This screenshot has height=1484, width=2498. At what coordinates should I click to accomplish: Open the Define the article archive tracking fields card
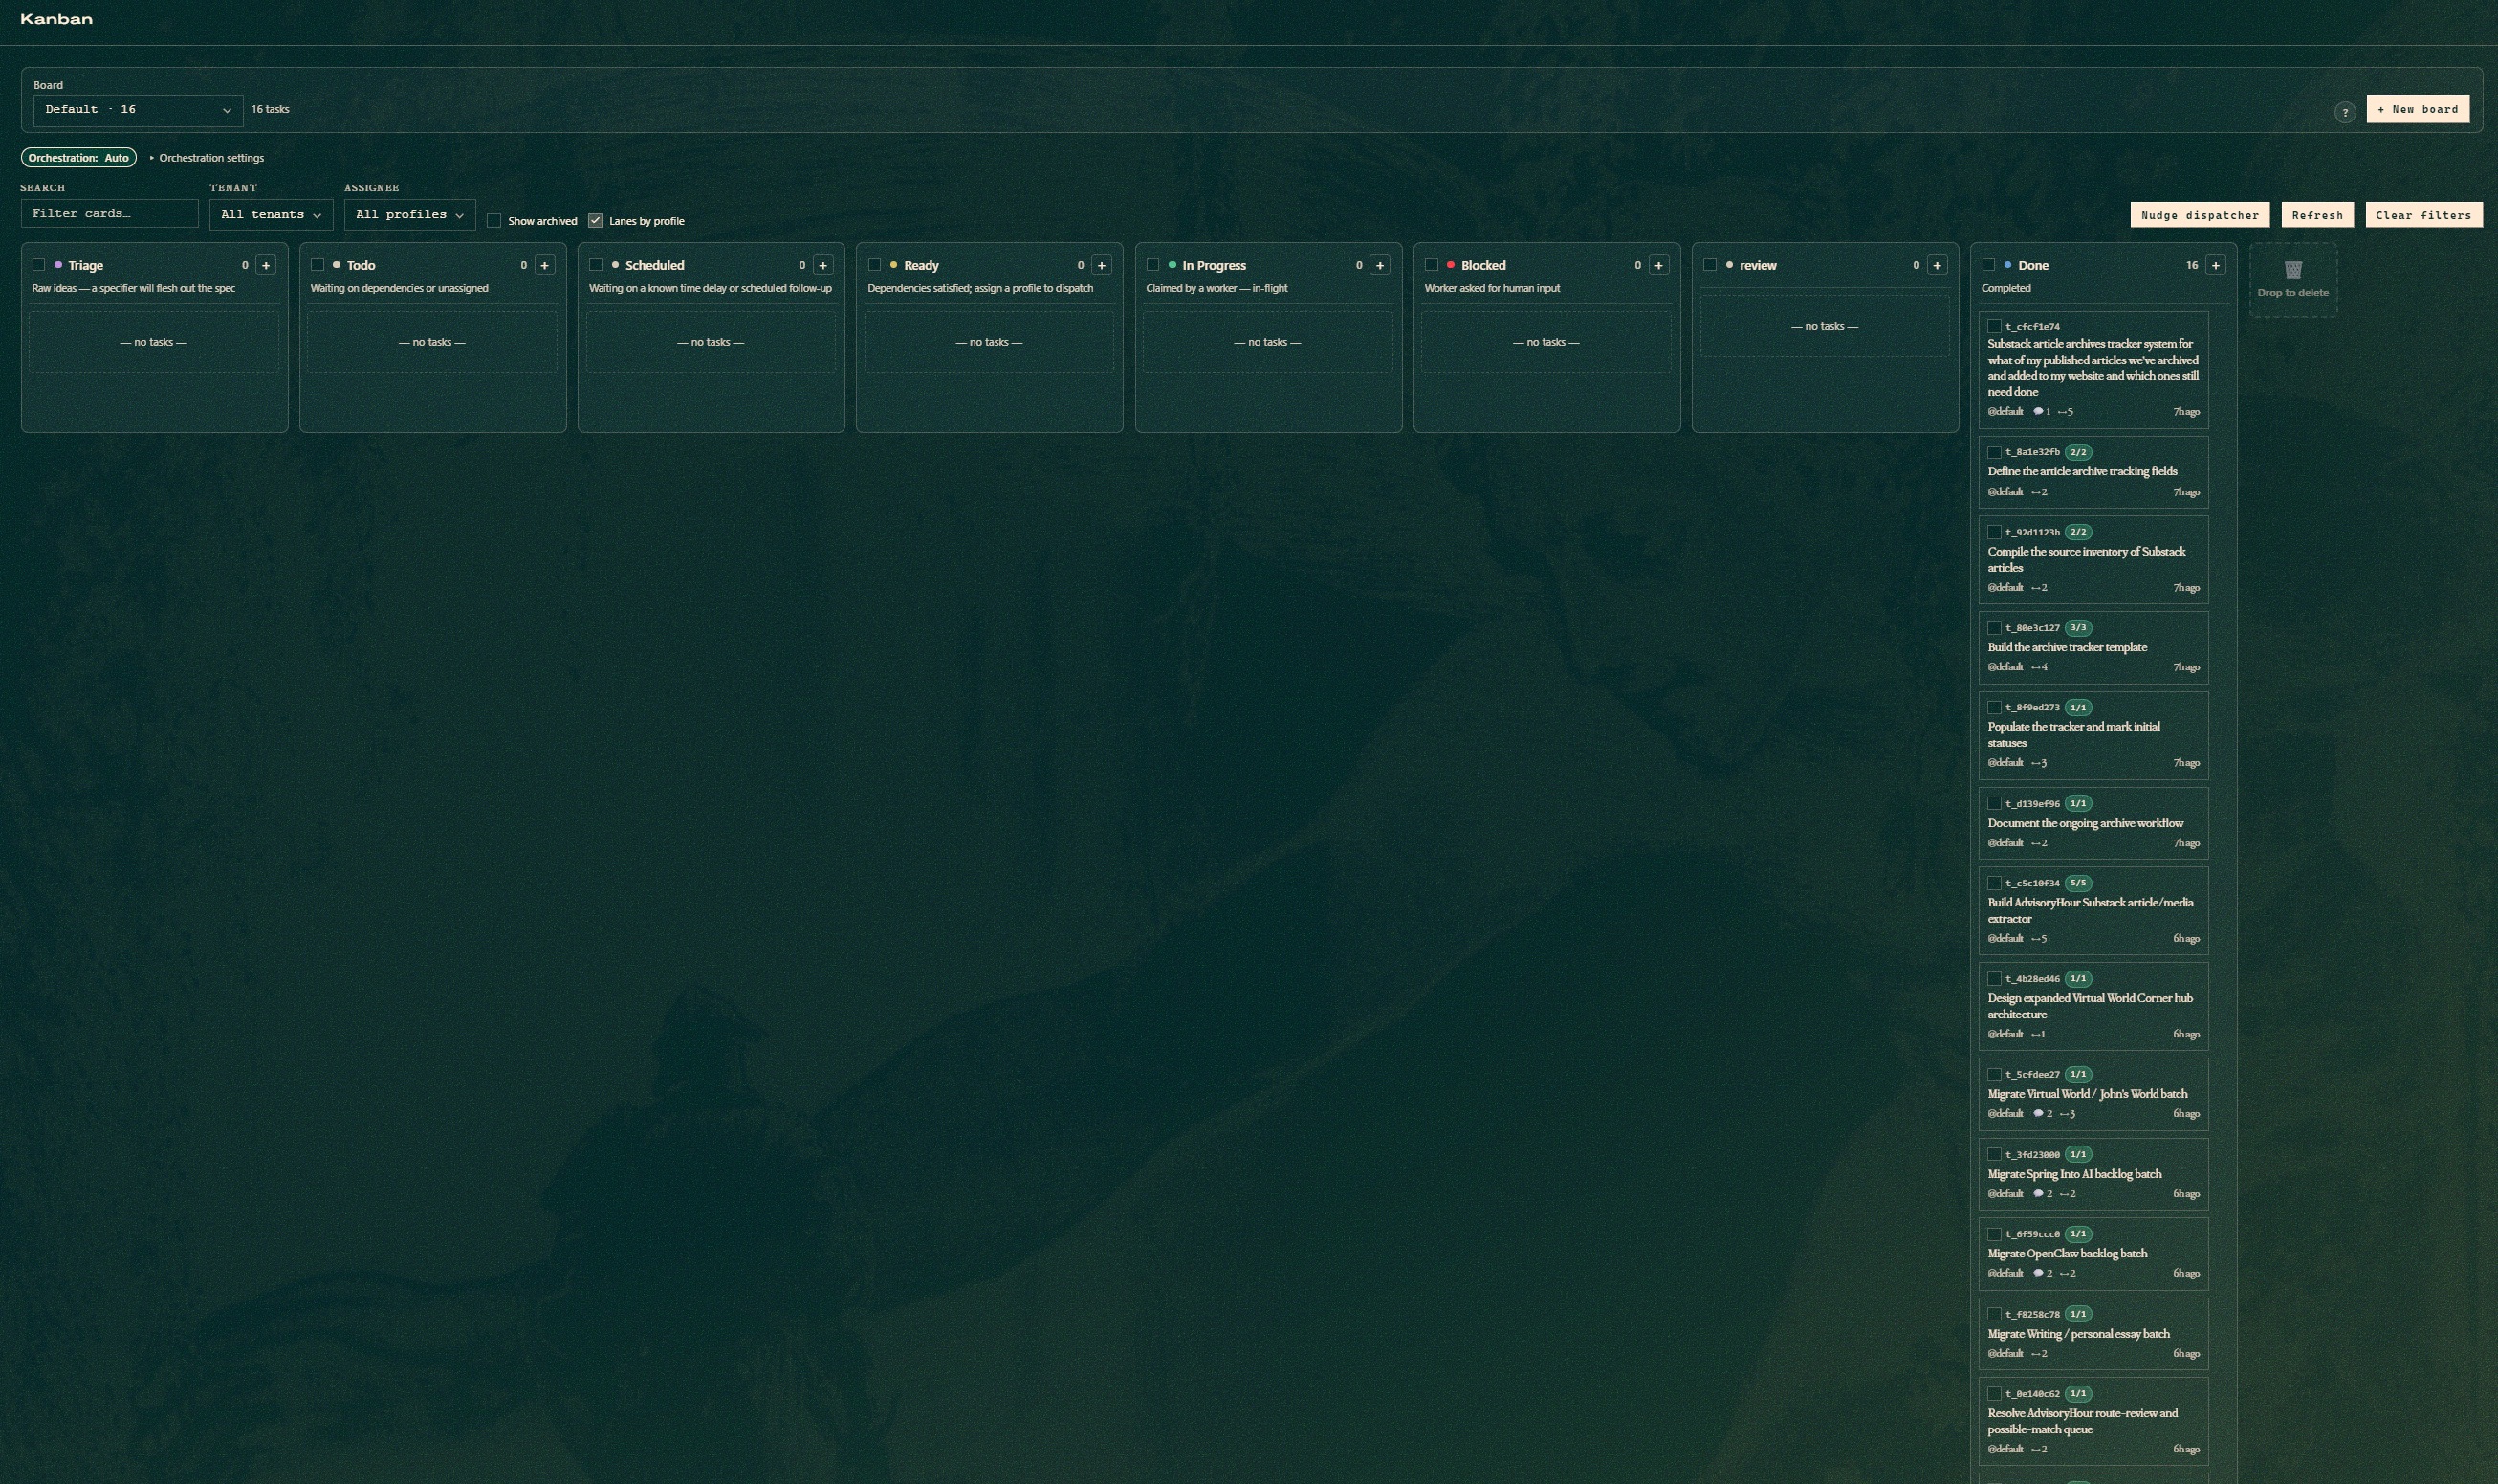pyautogui.click(x=2093, y=472)
